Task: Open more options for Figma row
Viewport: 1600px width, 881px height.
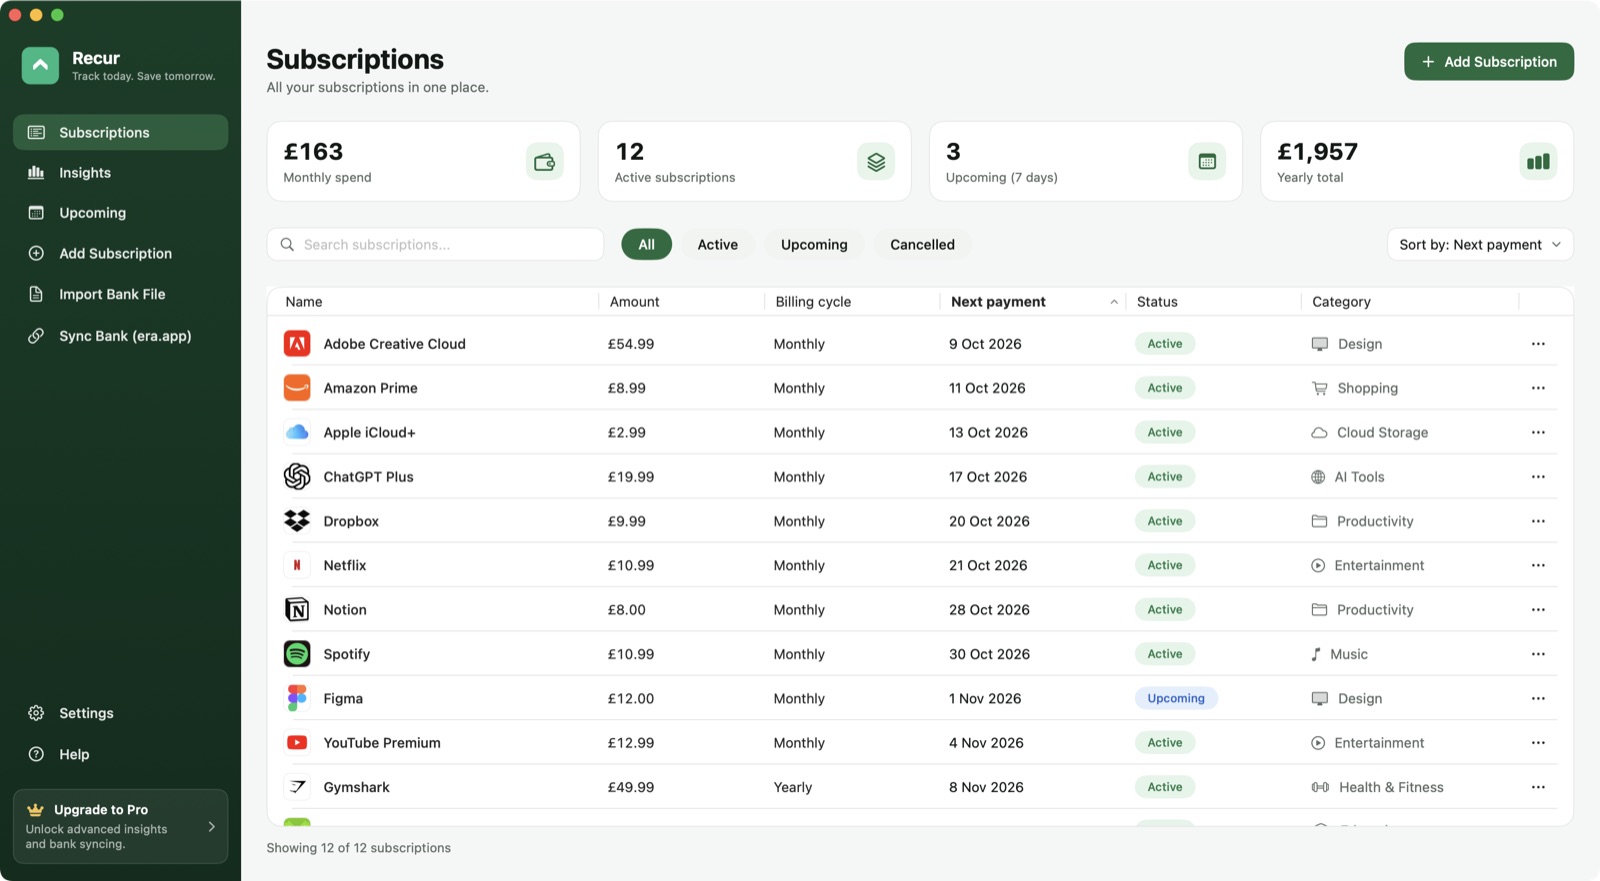Action: tap(1538, 698)
